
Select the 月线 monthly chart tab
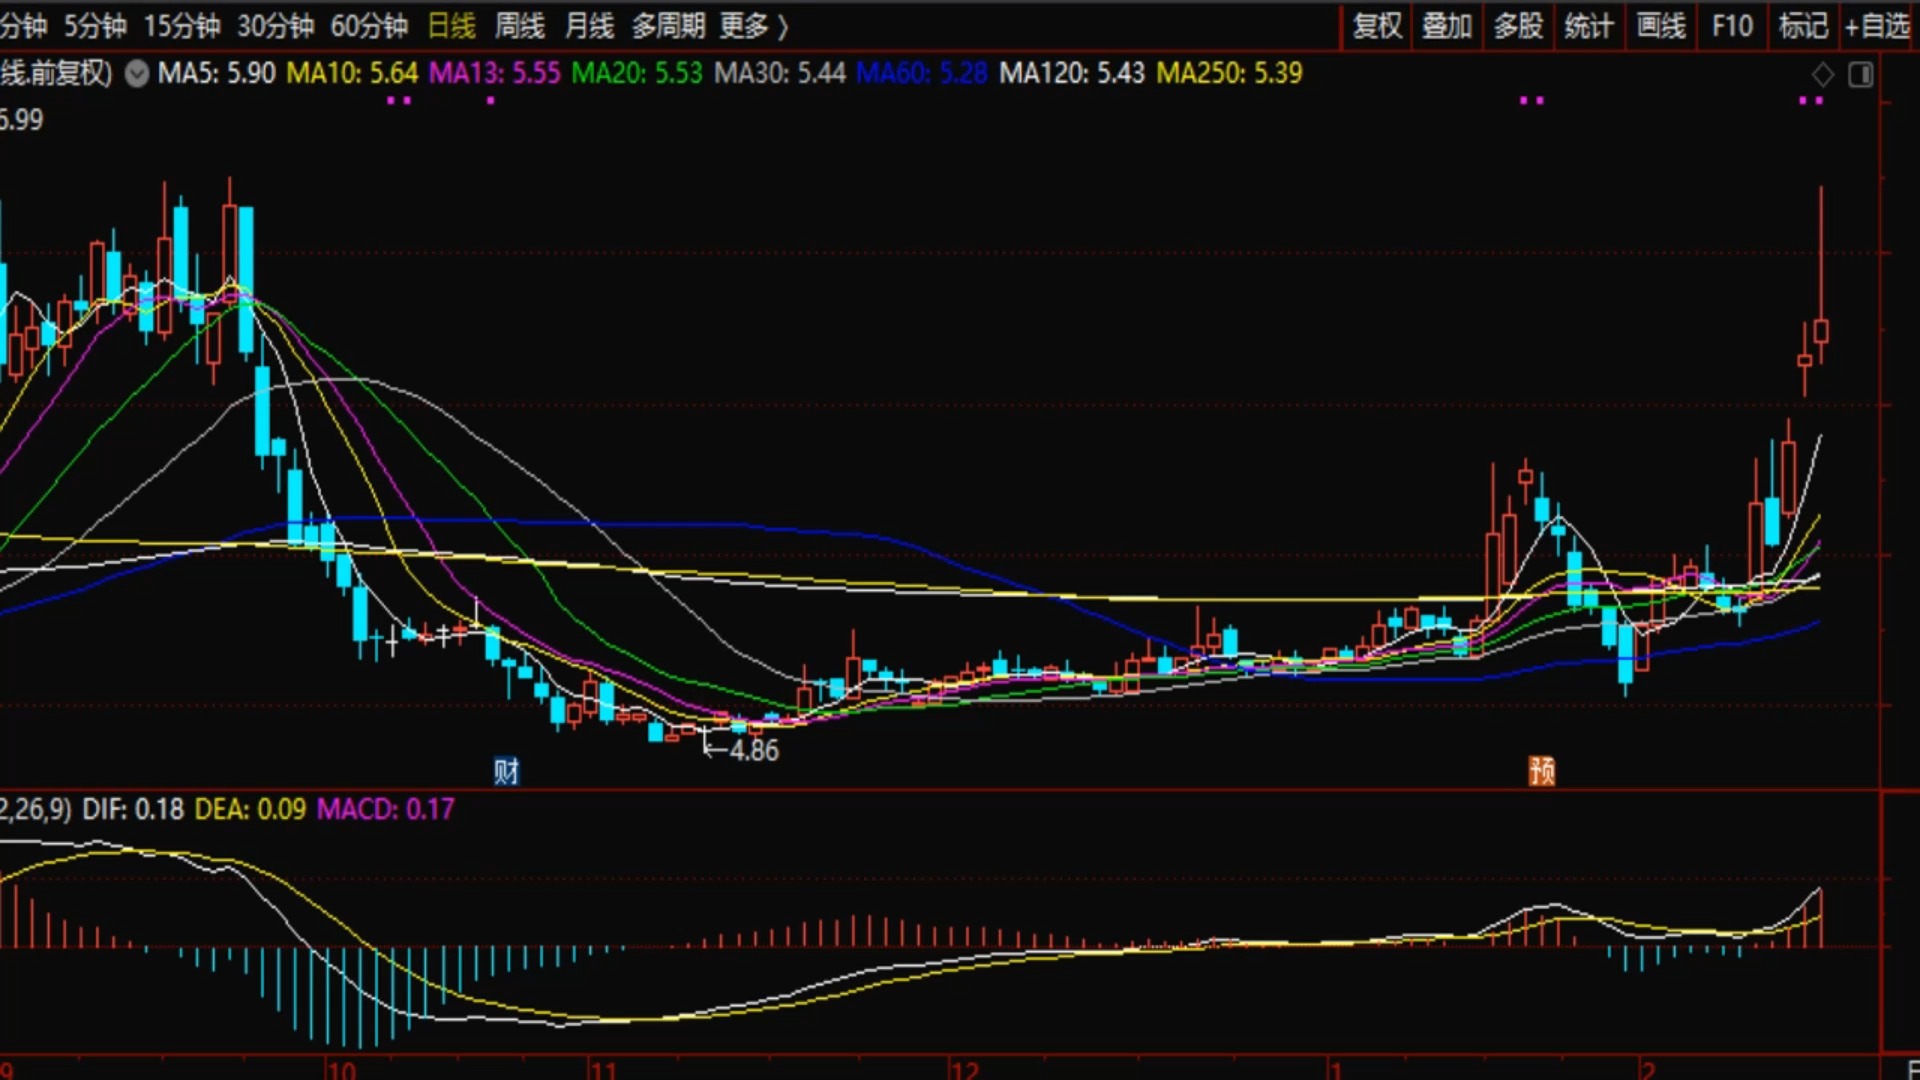(x=588, y=26)
